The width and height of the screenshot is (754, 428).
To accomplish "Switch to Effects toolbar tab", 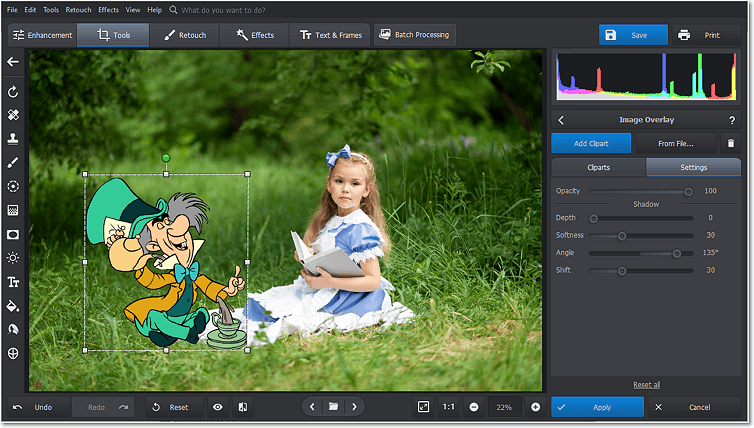I will (255, 35).
